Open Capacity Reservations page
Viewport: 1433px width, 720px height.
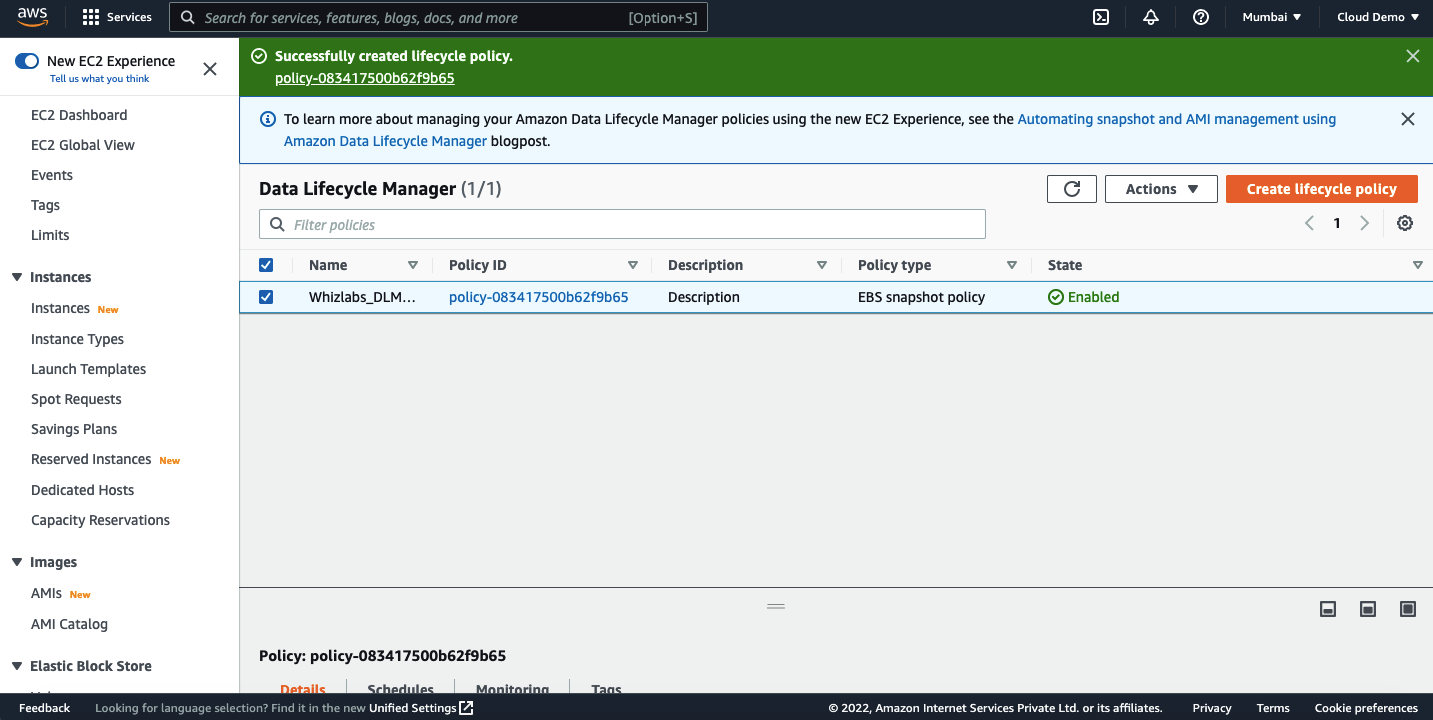coord(100,520)
